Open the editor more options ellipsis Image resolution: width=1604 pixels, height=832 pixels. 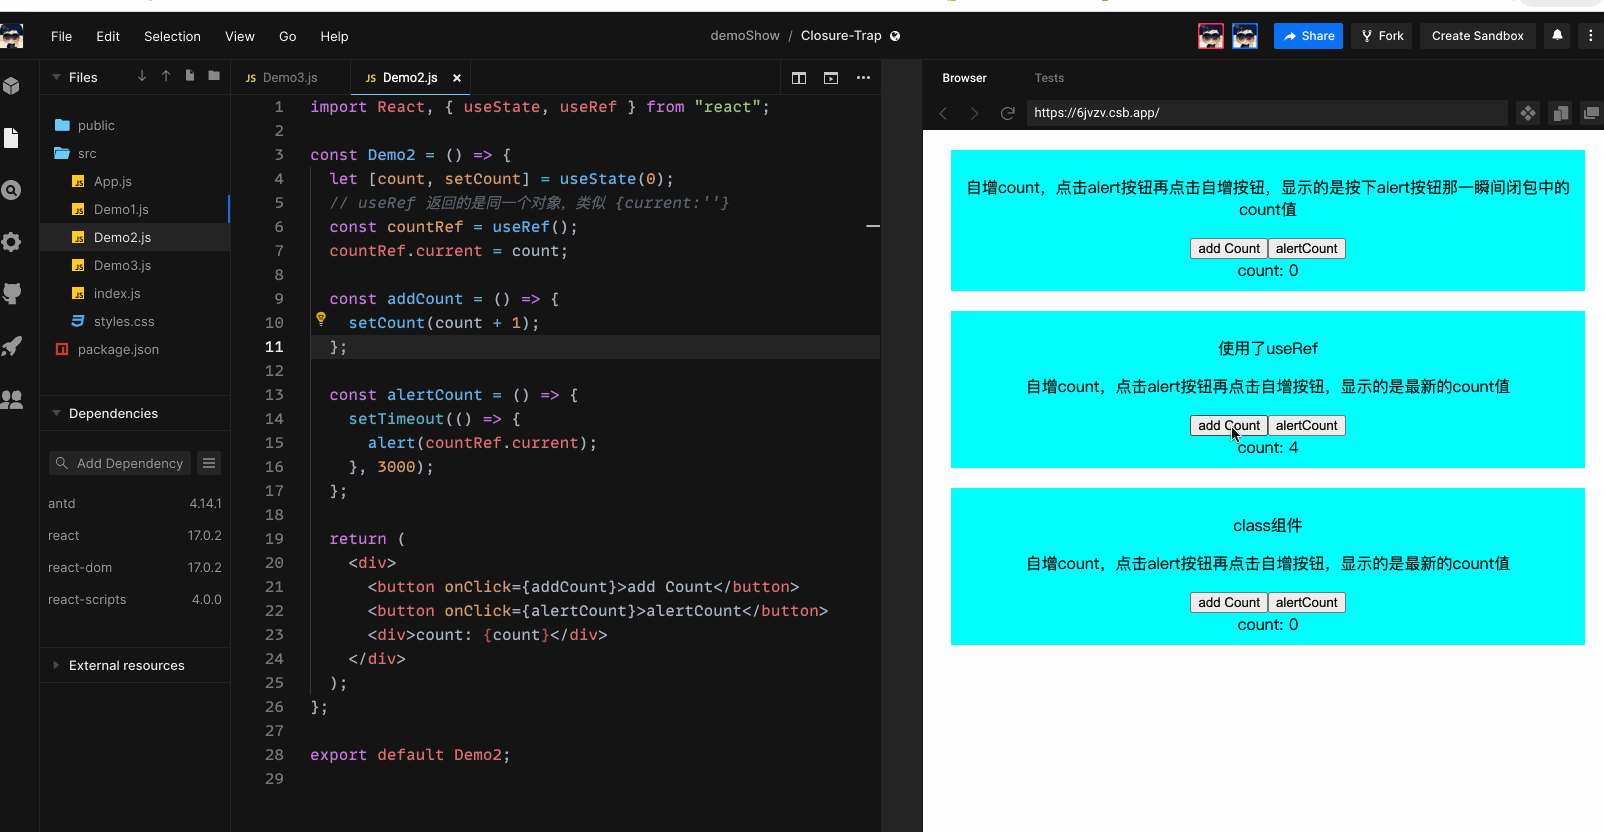pos(863,78)
